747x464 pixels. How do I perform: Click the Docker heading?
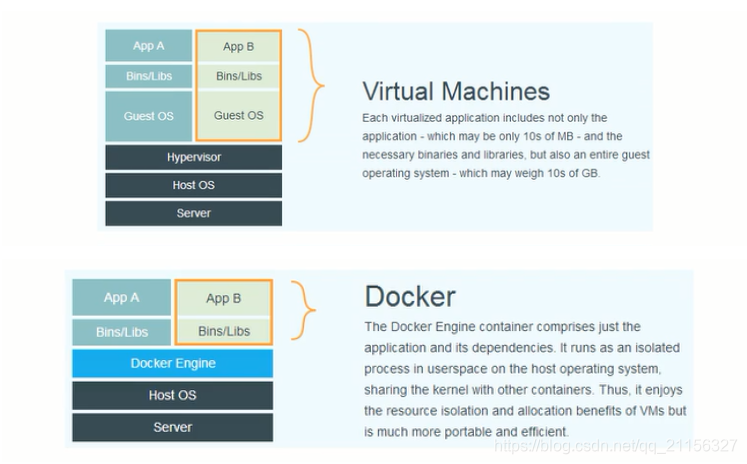tap(410, 296)
